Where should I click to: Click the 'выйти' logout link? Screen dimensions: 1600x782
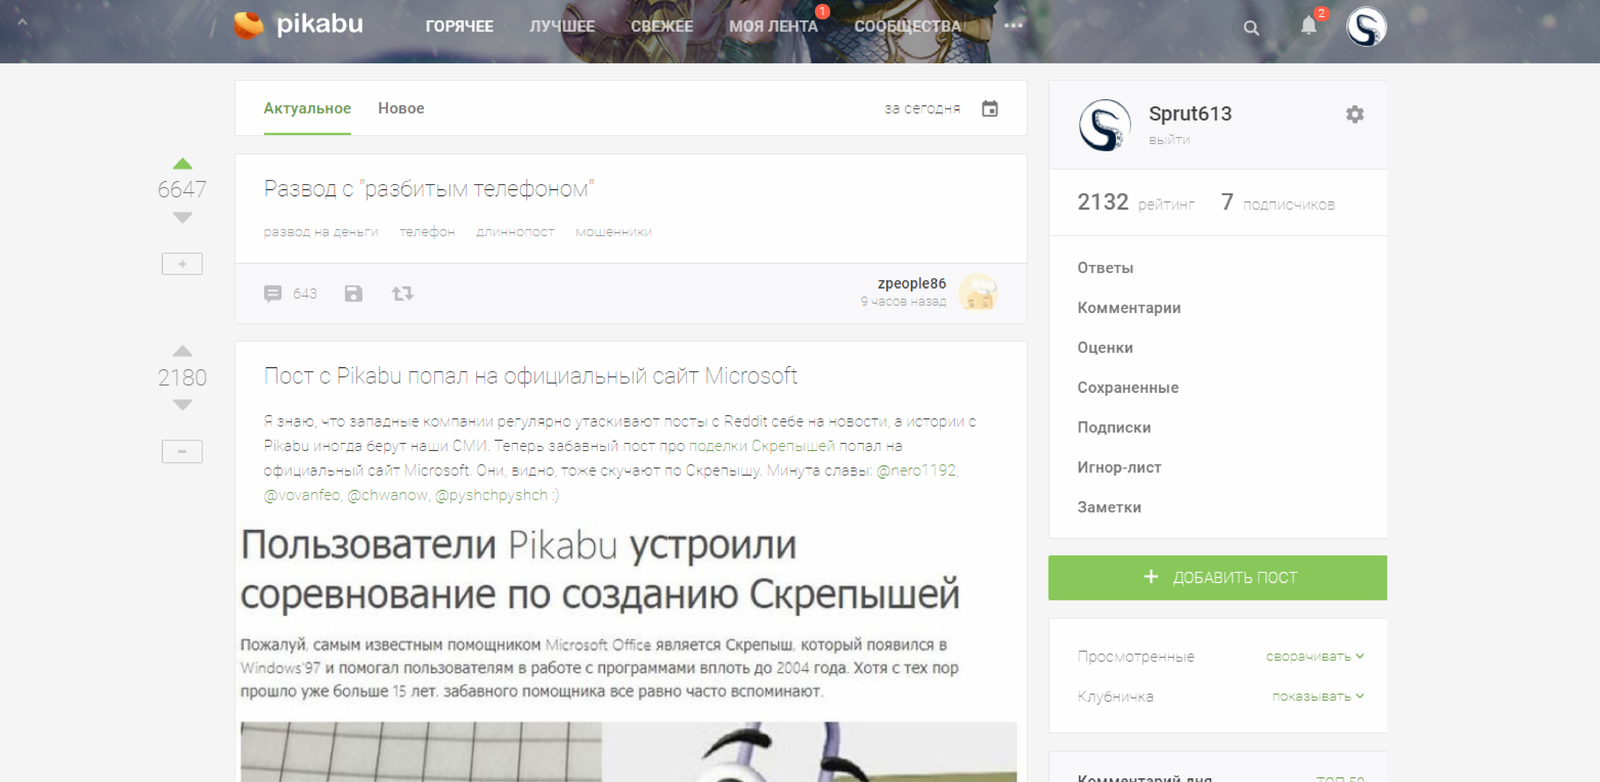[x=1169, y=140]
